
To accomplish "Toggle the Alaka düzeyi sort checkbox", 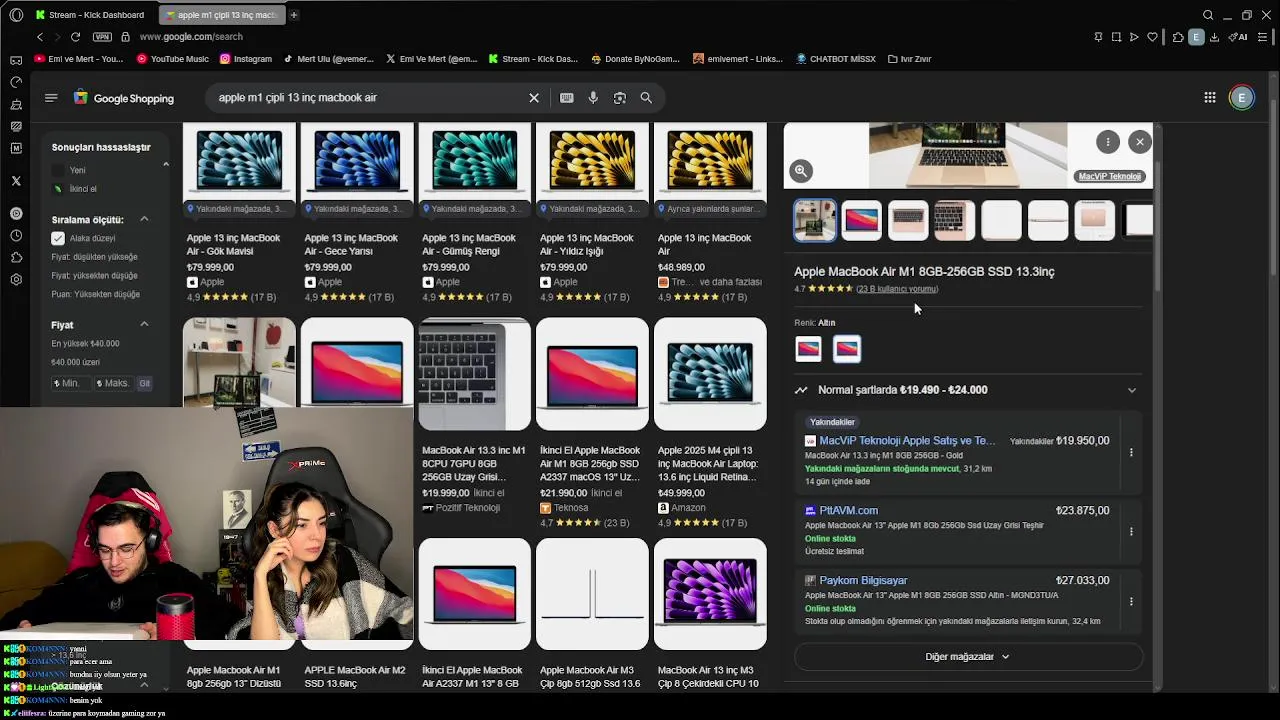I will [x=58, y=238].
